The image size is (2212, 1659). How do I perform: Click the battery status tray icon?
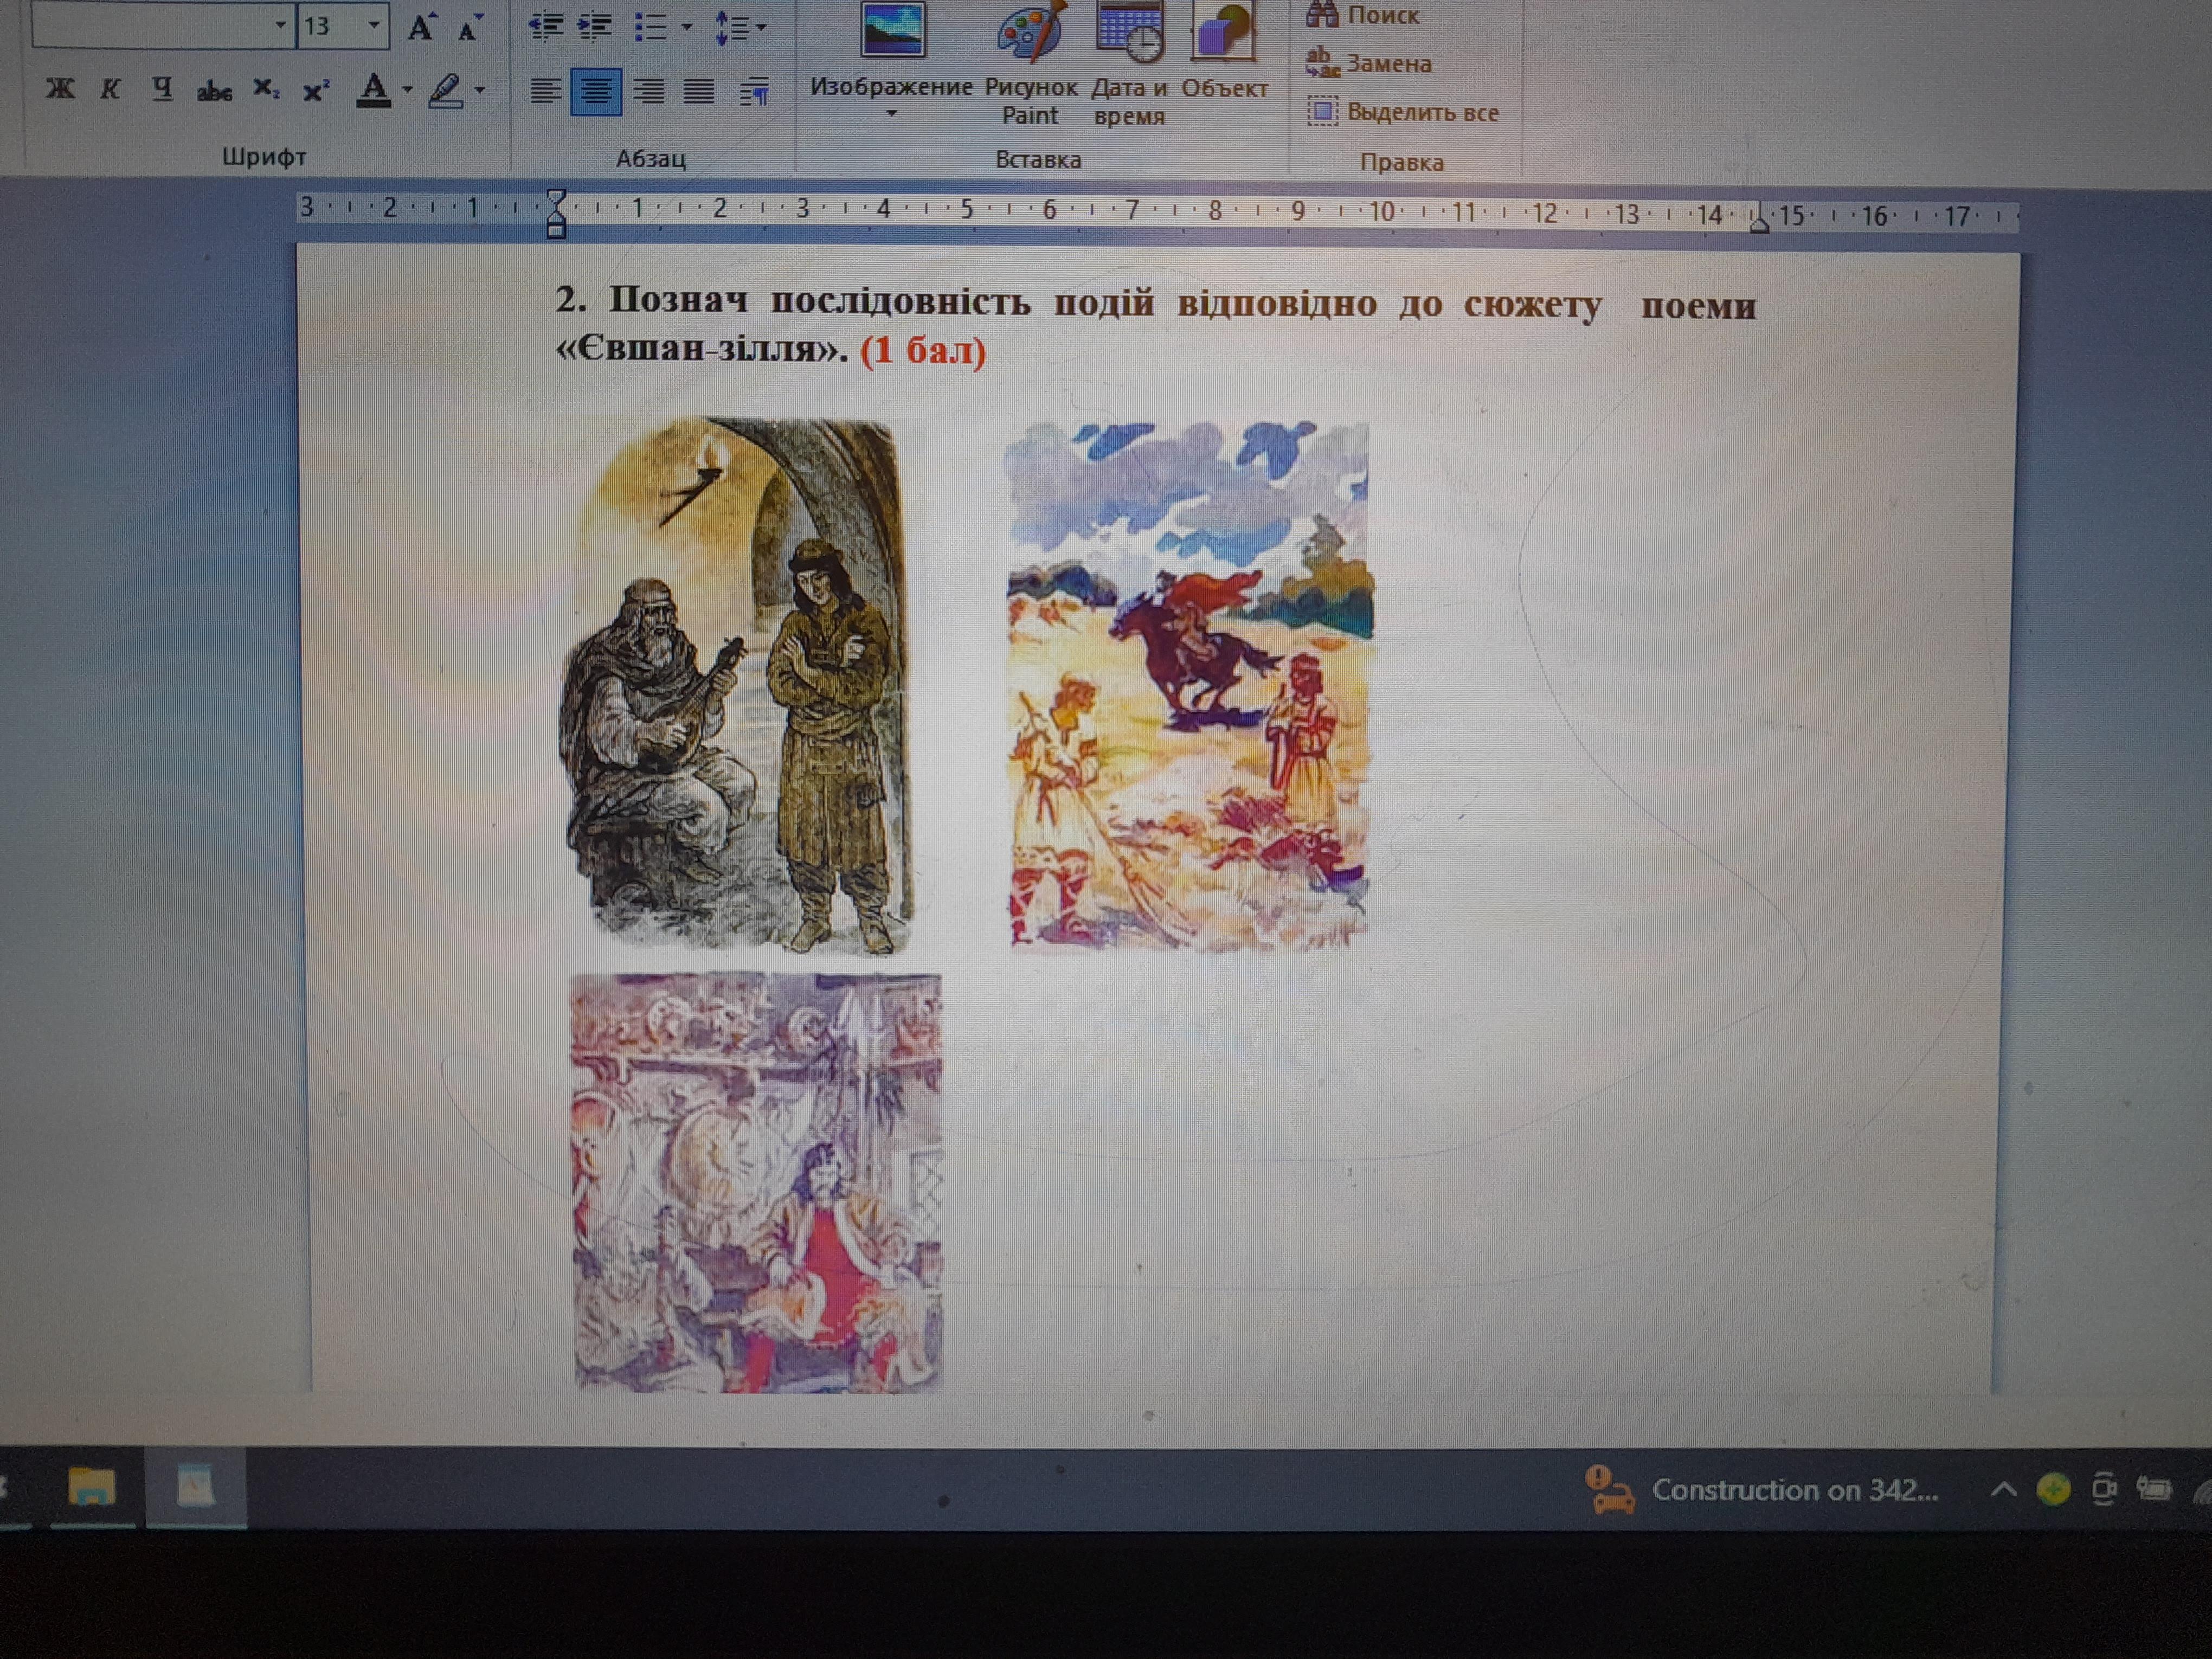(x=2154, y=1490)
